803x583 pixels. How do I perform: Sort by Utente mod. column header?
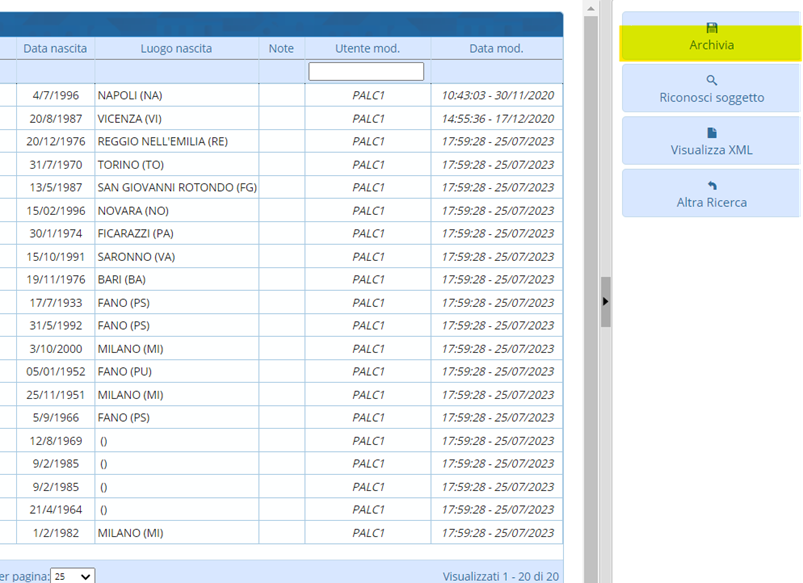(367, 48)
